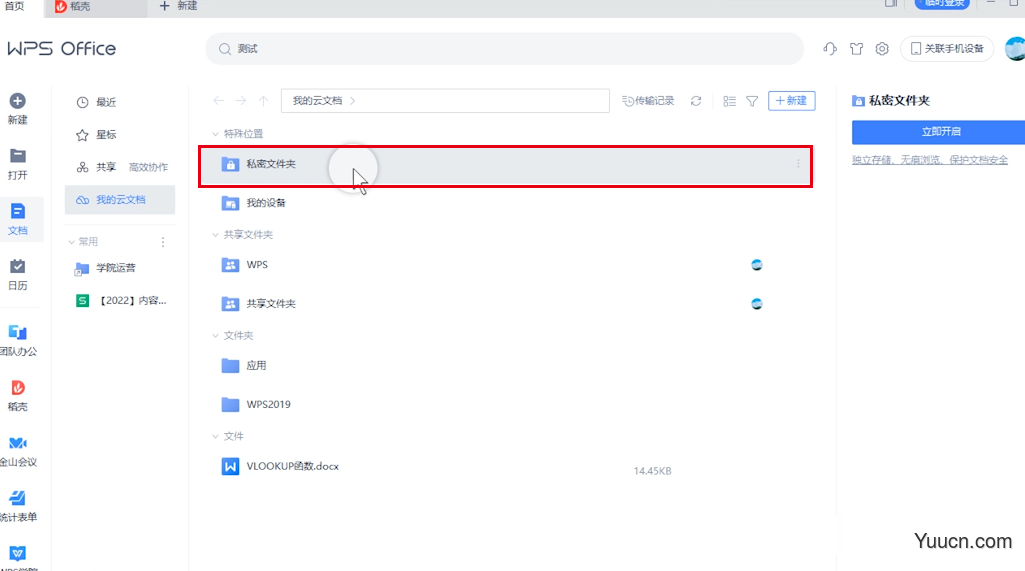Switch to the 首页 tab

[x=14, y=6]
